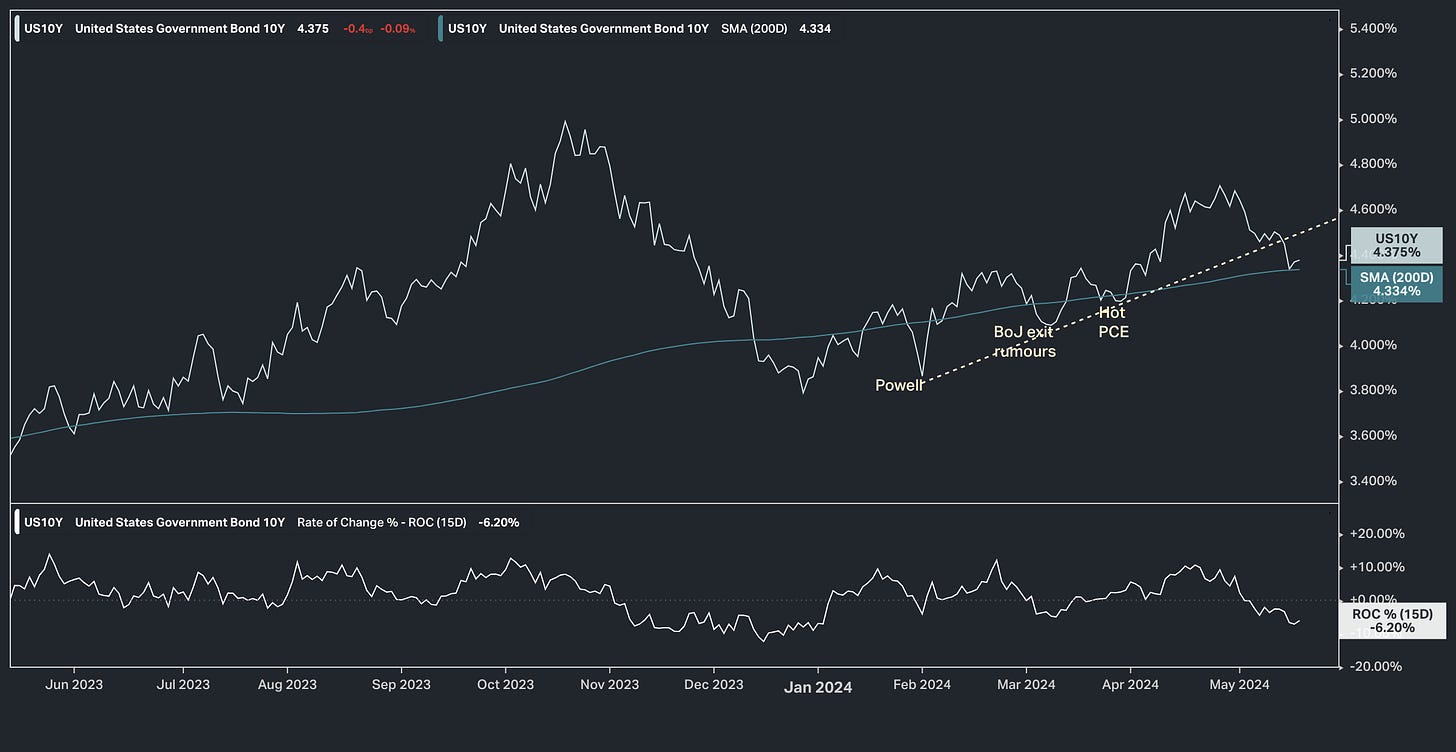Click the 4.800% y-axis tick
This screenshot has width=1456, height=752.
point(1372,164)
